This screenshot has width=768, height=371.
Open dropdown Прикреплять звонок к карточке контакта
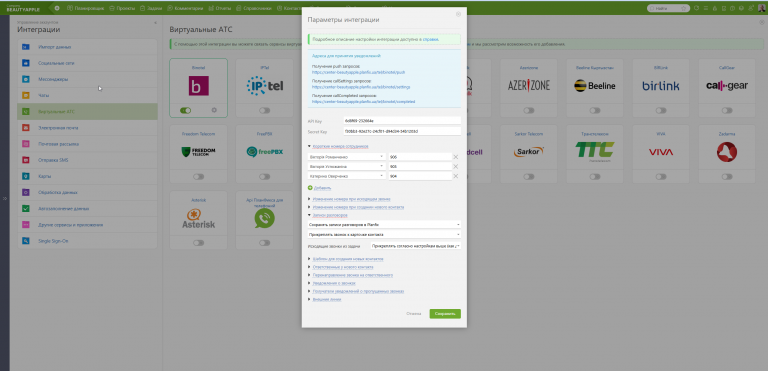click(x=384, y=235)
